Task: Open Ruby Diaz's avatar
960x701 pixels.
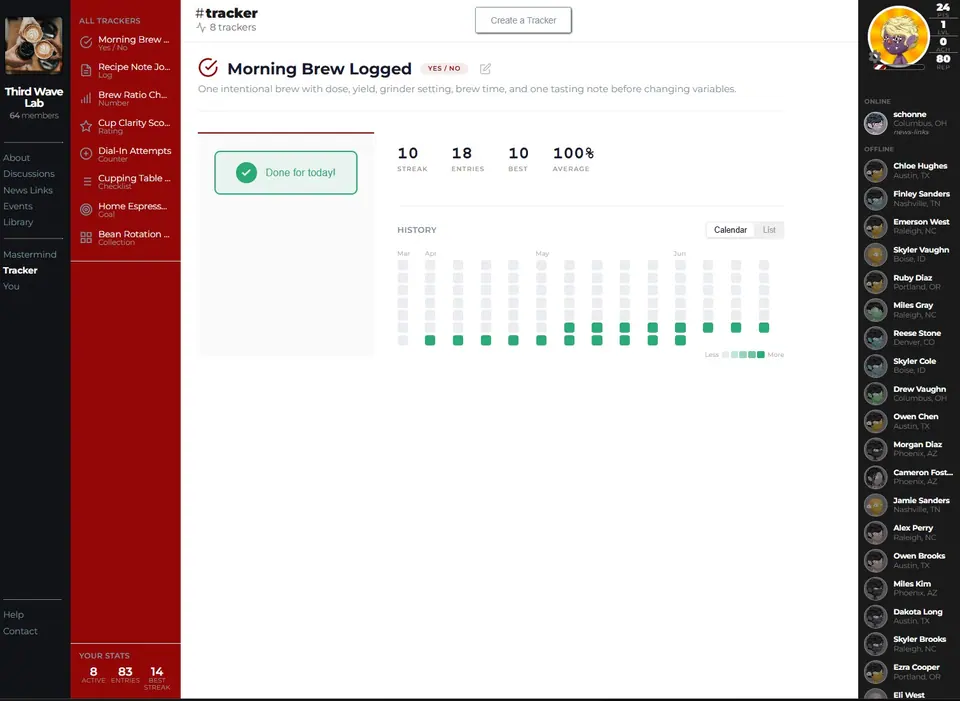Action: (876, 282)
